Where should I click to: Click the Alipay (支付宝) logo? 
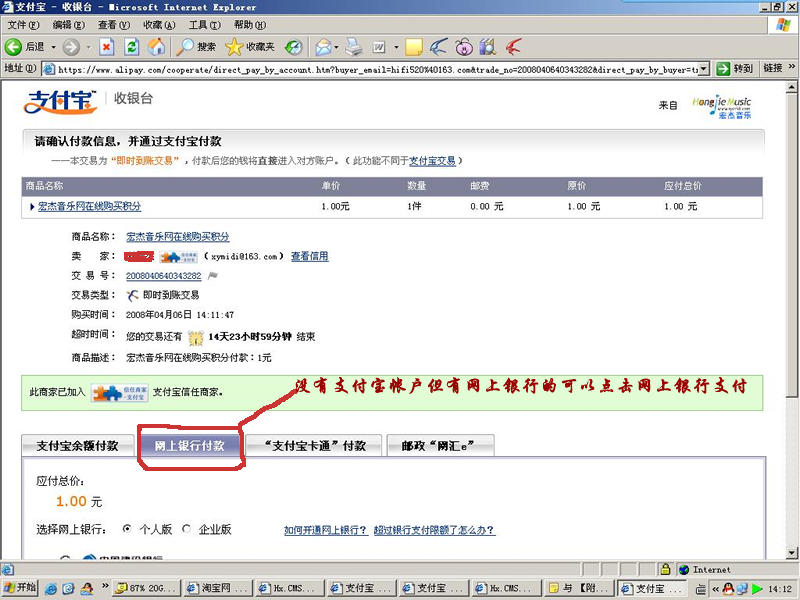click(60, 102)
